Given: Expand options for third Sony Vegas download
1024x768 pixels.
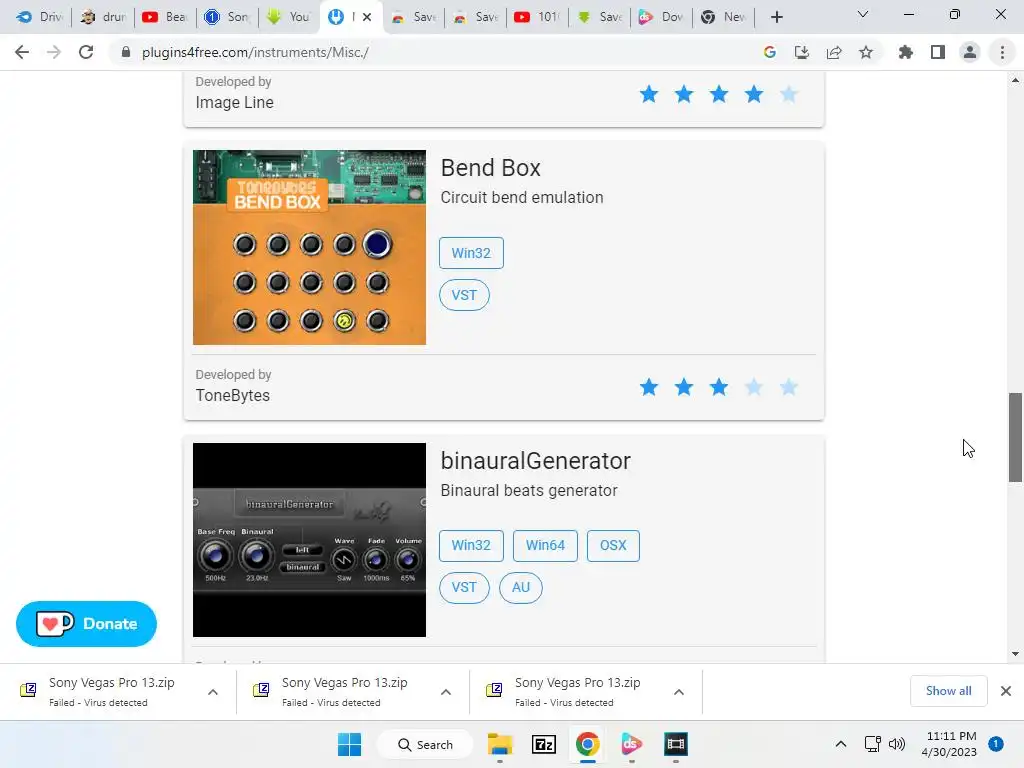Looking at the screenshot, I should (x=679, y=692).
